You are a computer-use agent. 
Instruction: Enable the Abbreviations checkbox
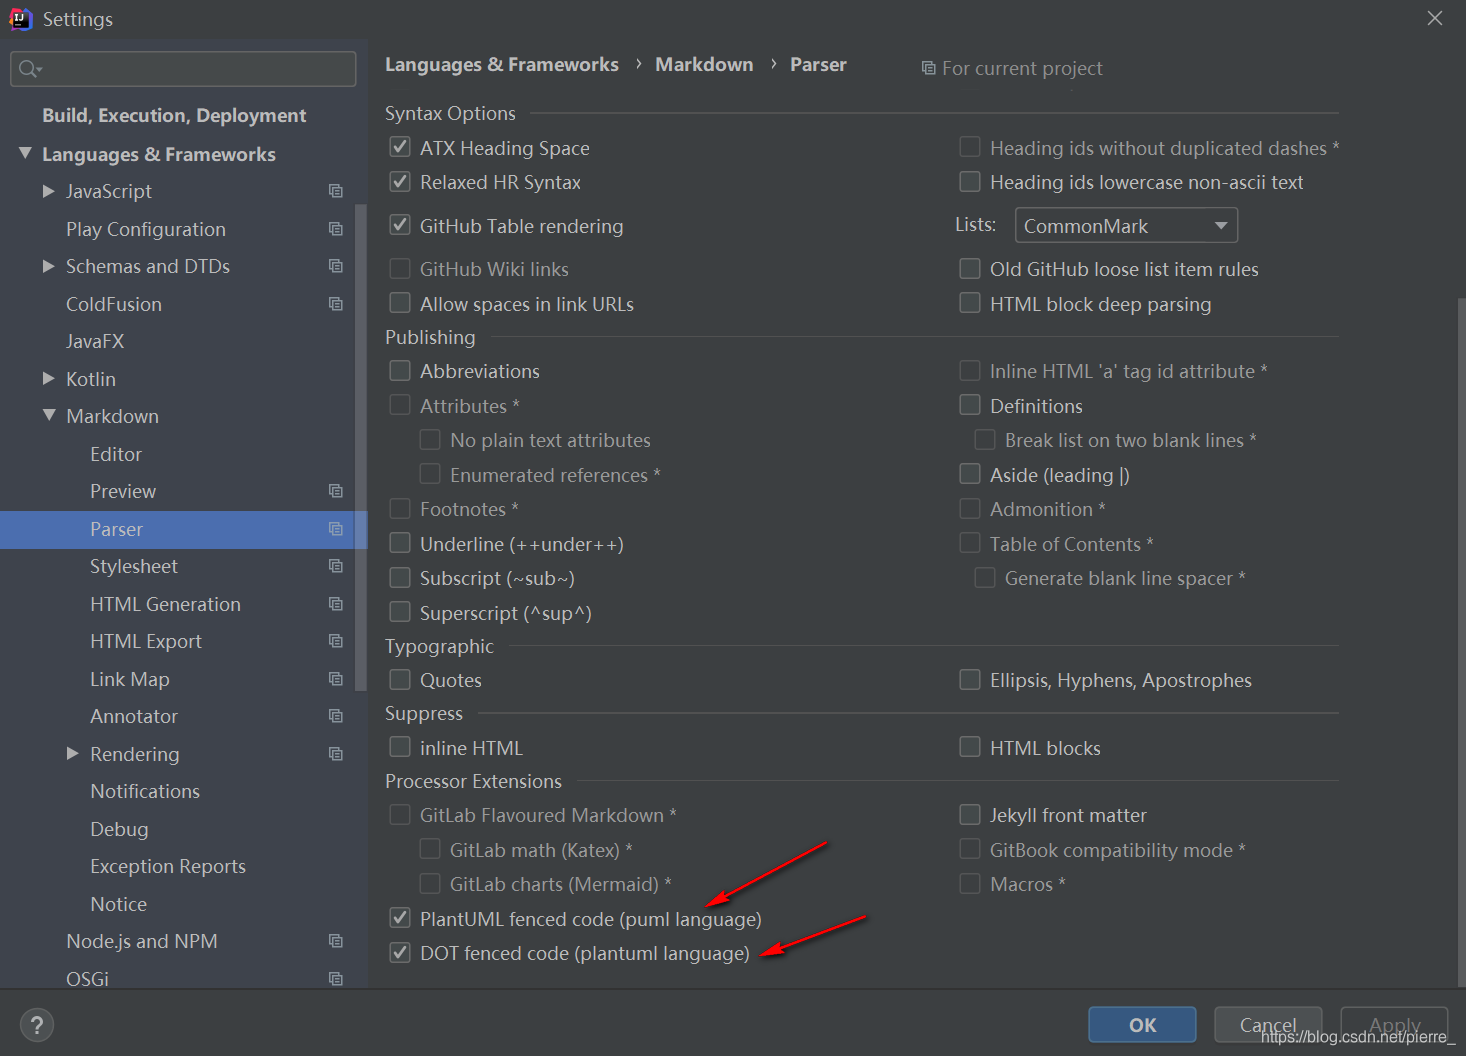pos(400,371)
